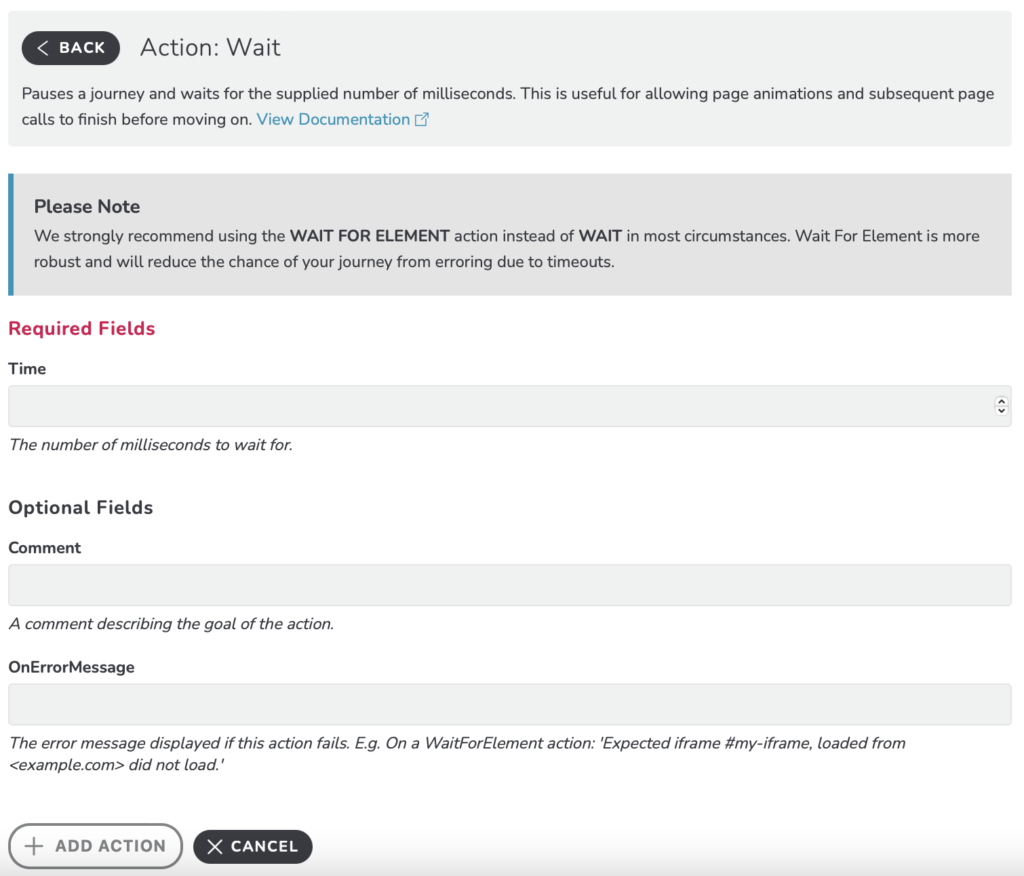Click the Please Note heading
Image resolution: width=1024 pixels, height=876 pixels.
pyautogui.click(x=87, y=206)
